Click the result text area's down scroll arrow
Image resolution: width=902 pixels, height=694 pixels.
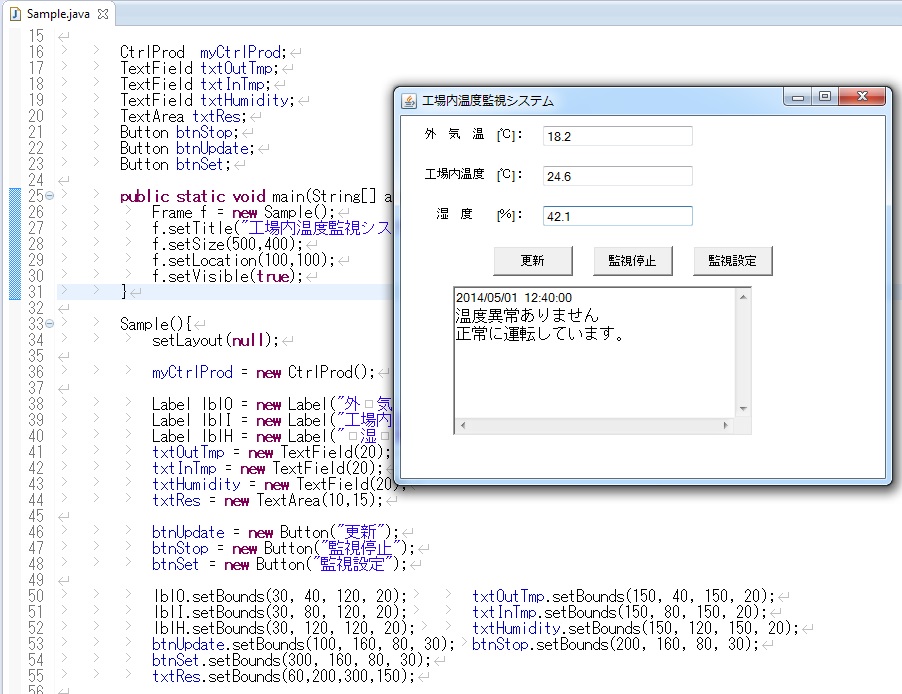click(x=743, y=409)
